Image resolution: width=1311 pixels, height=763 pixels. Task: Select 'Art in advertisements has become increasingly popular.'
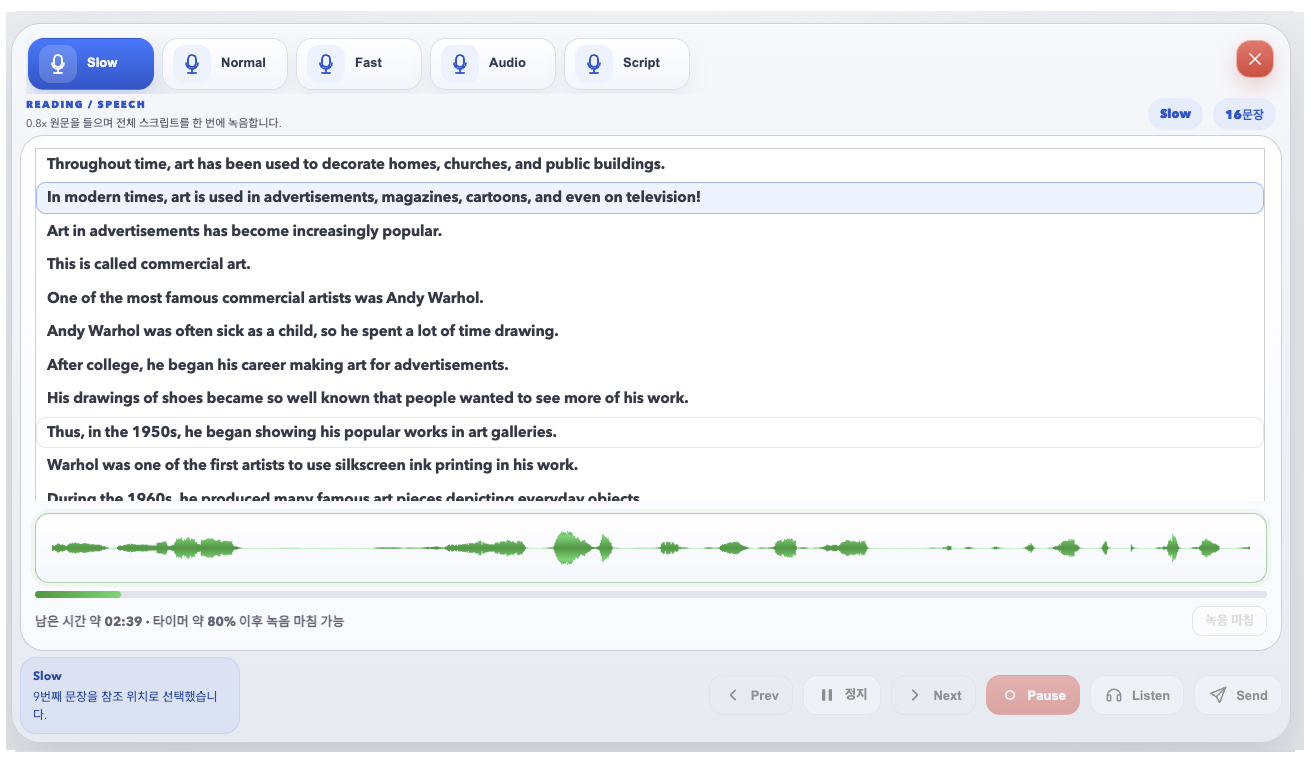[650, 231]
